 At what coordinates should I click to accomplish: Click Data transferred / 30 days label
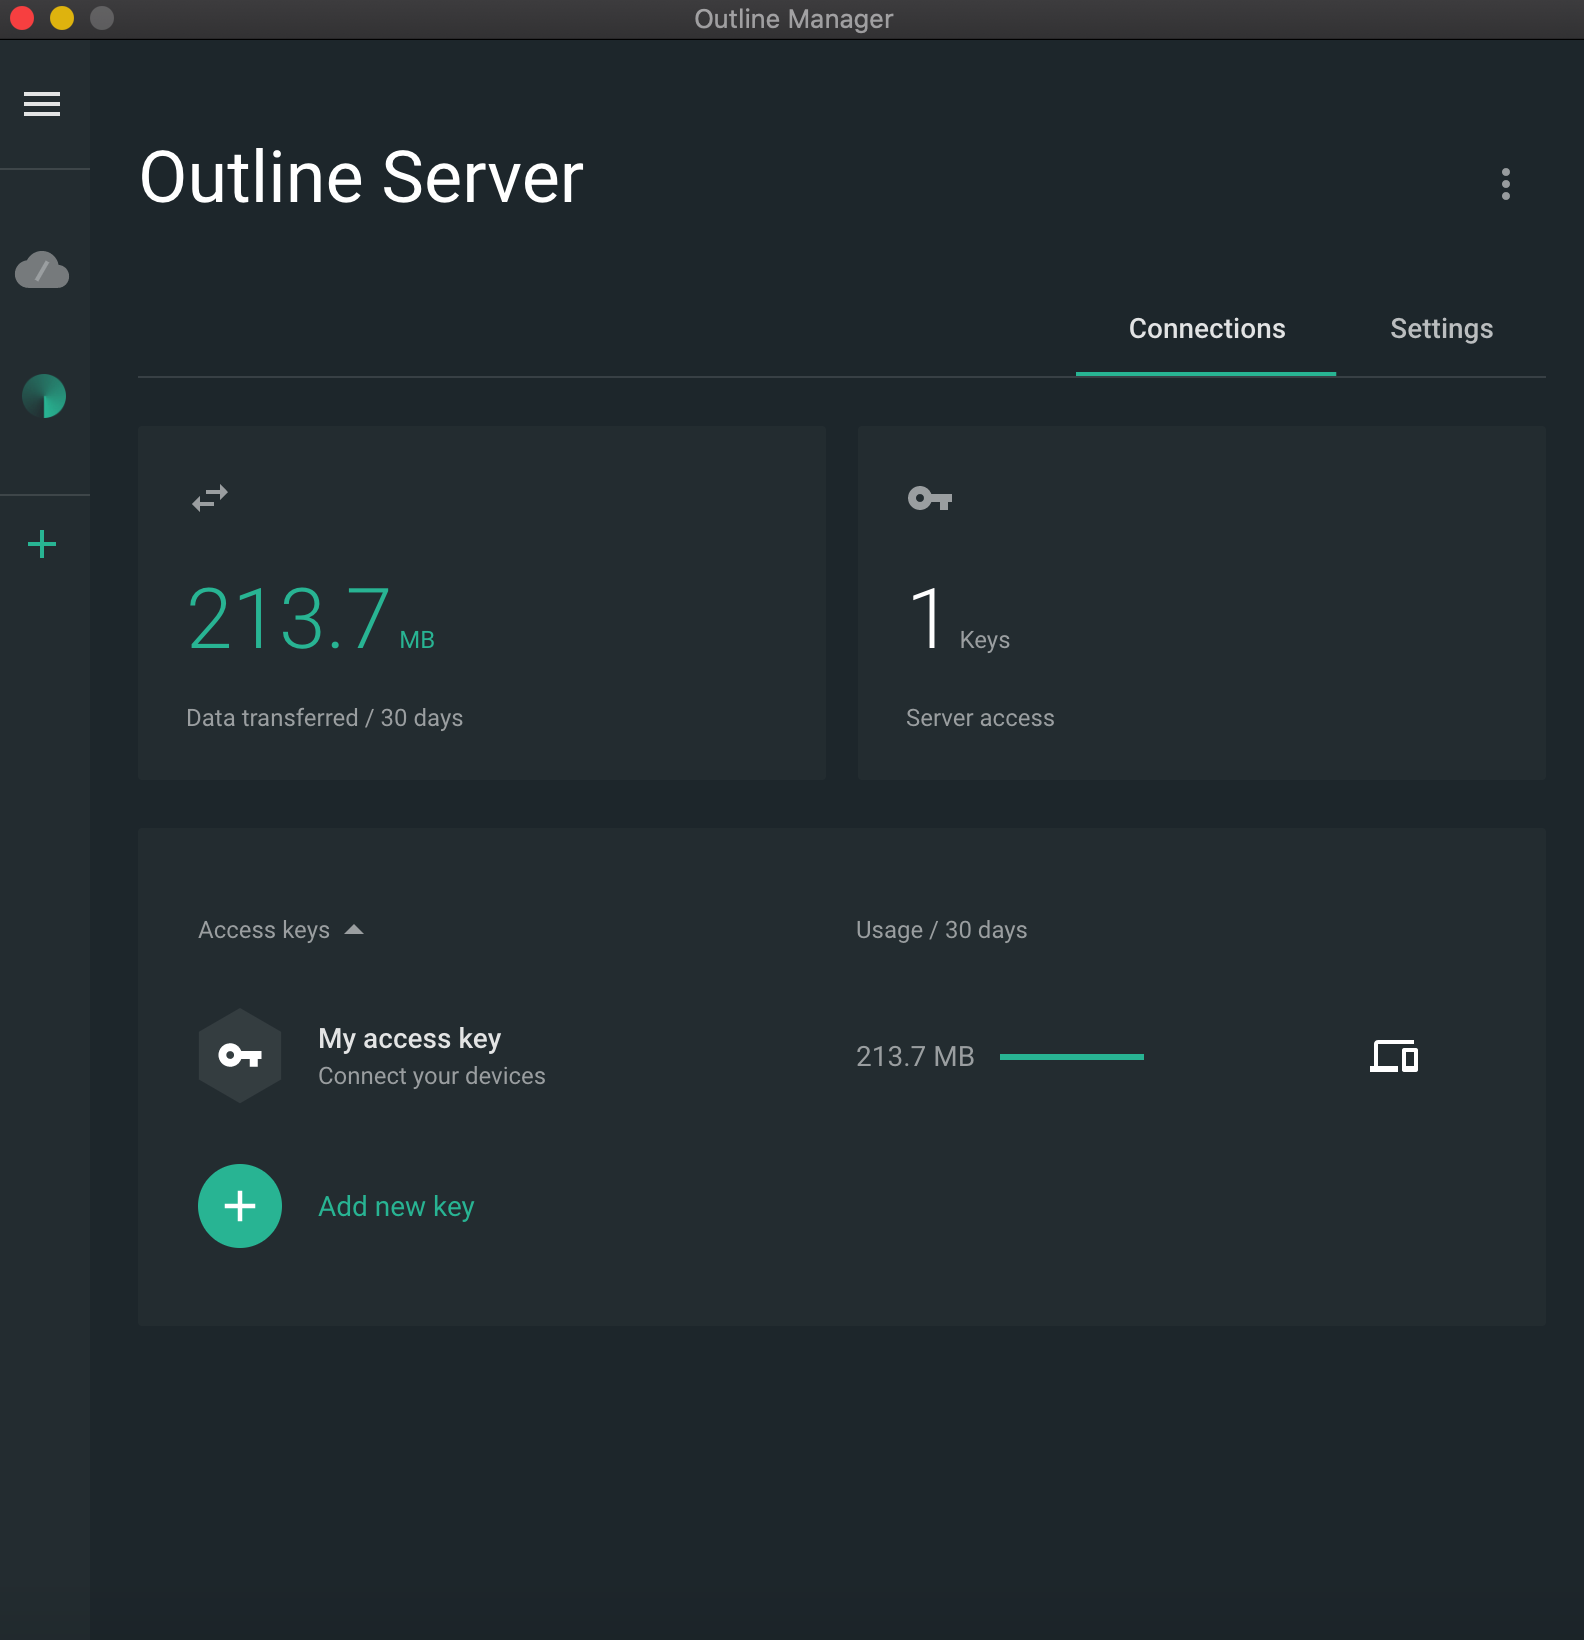point(324,718)
